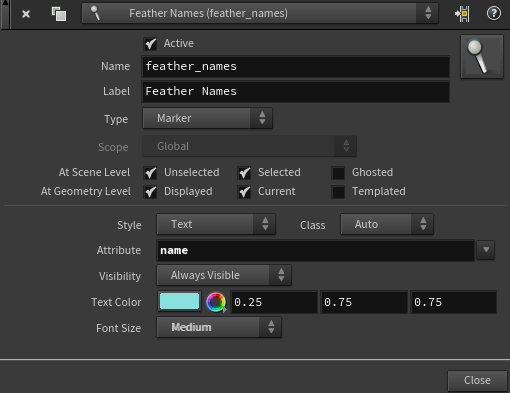
Task: Toggle the Unselected scene level checkbox
Action: pos(150,172)
